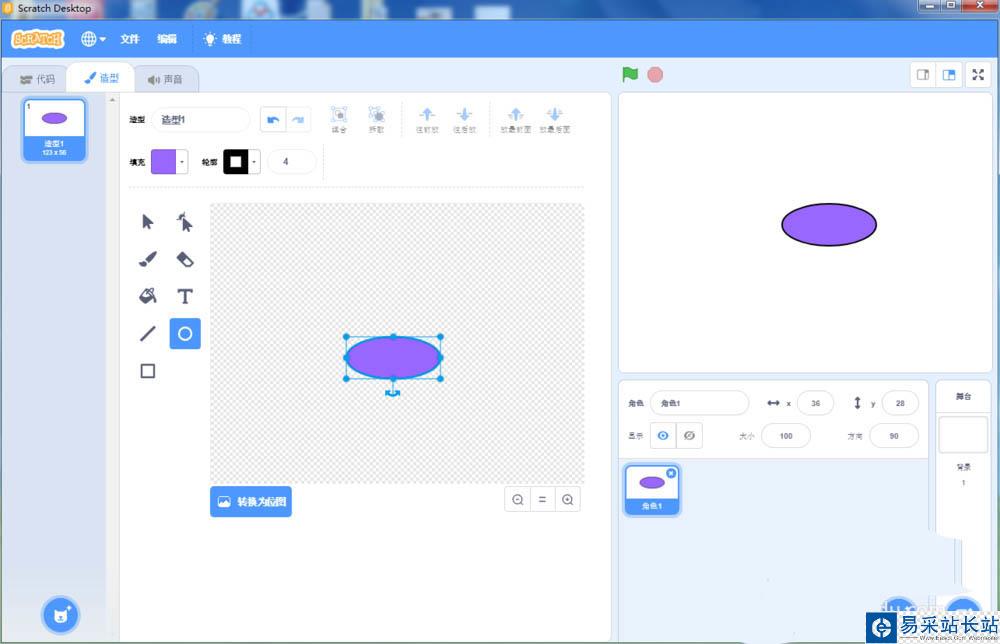Enter full screen stage mode
Screen dimensions: 1000x644
(x=978, y=75)
